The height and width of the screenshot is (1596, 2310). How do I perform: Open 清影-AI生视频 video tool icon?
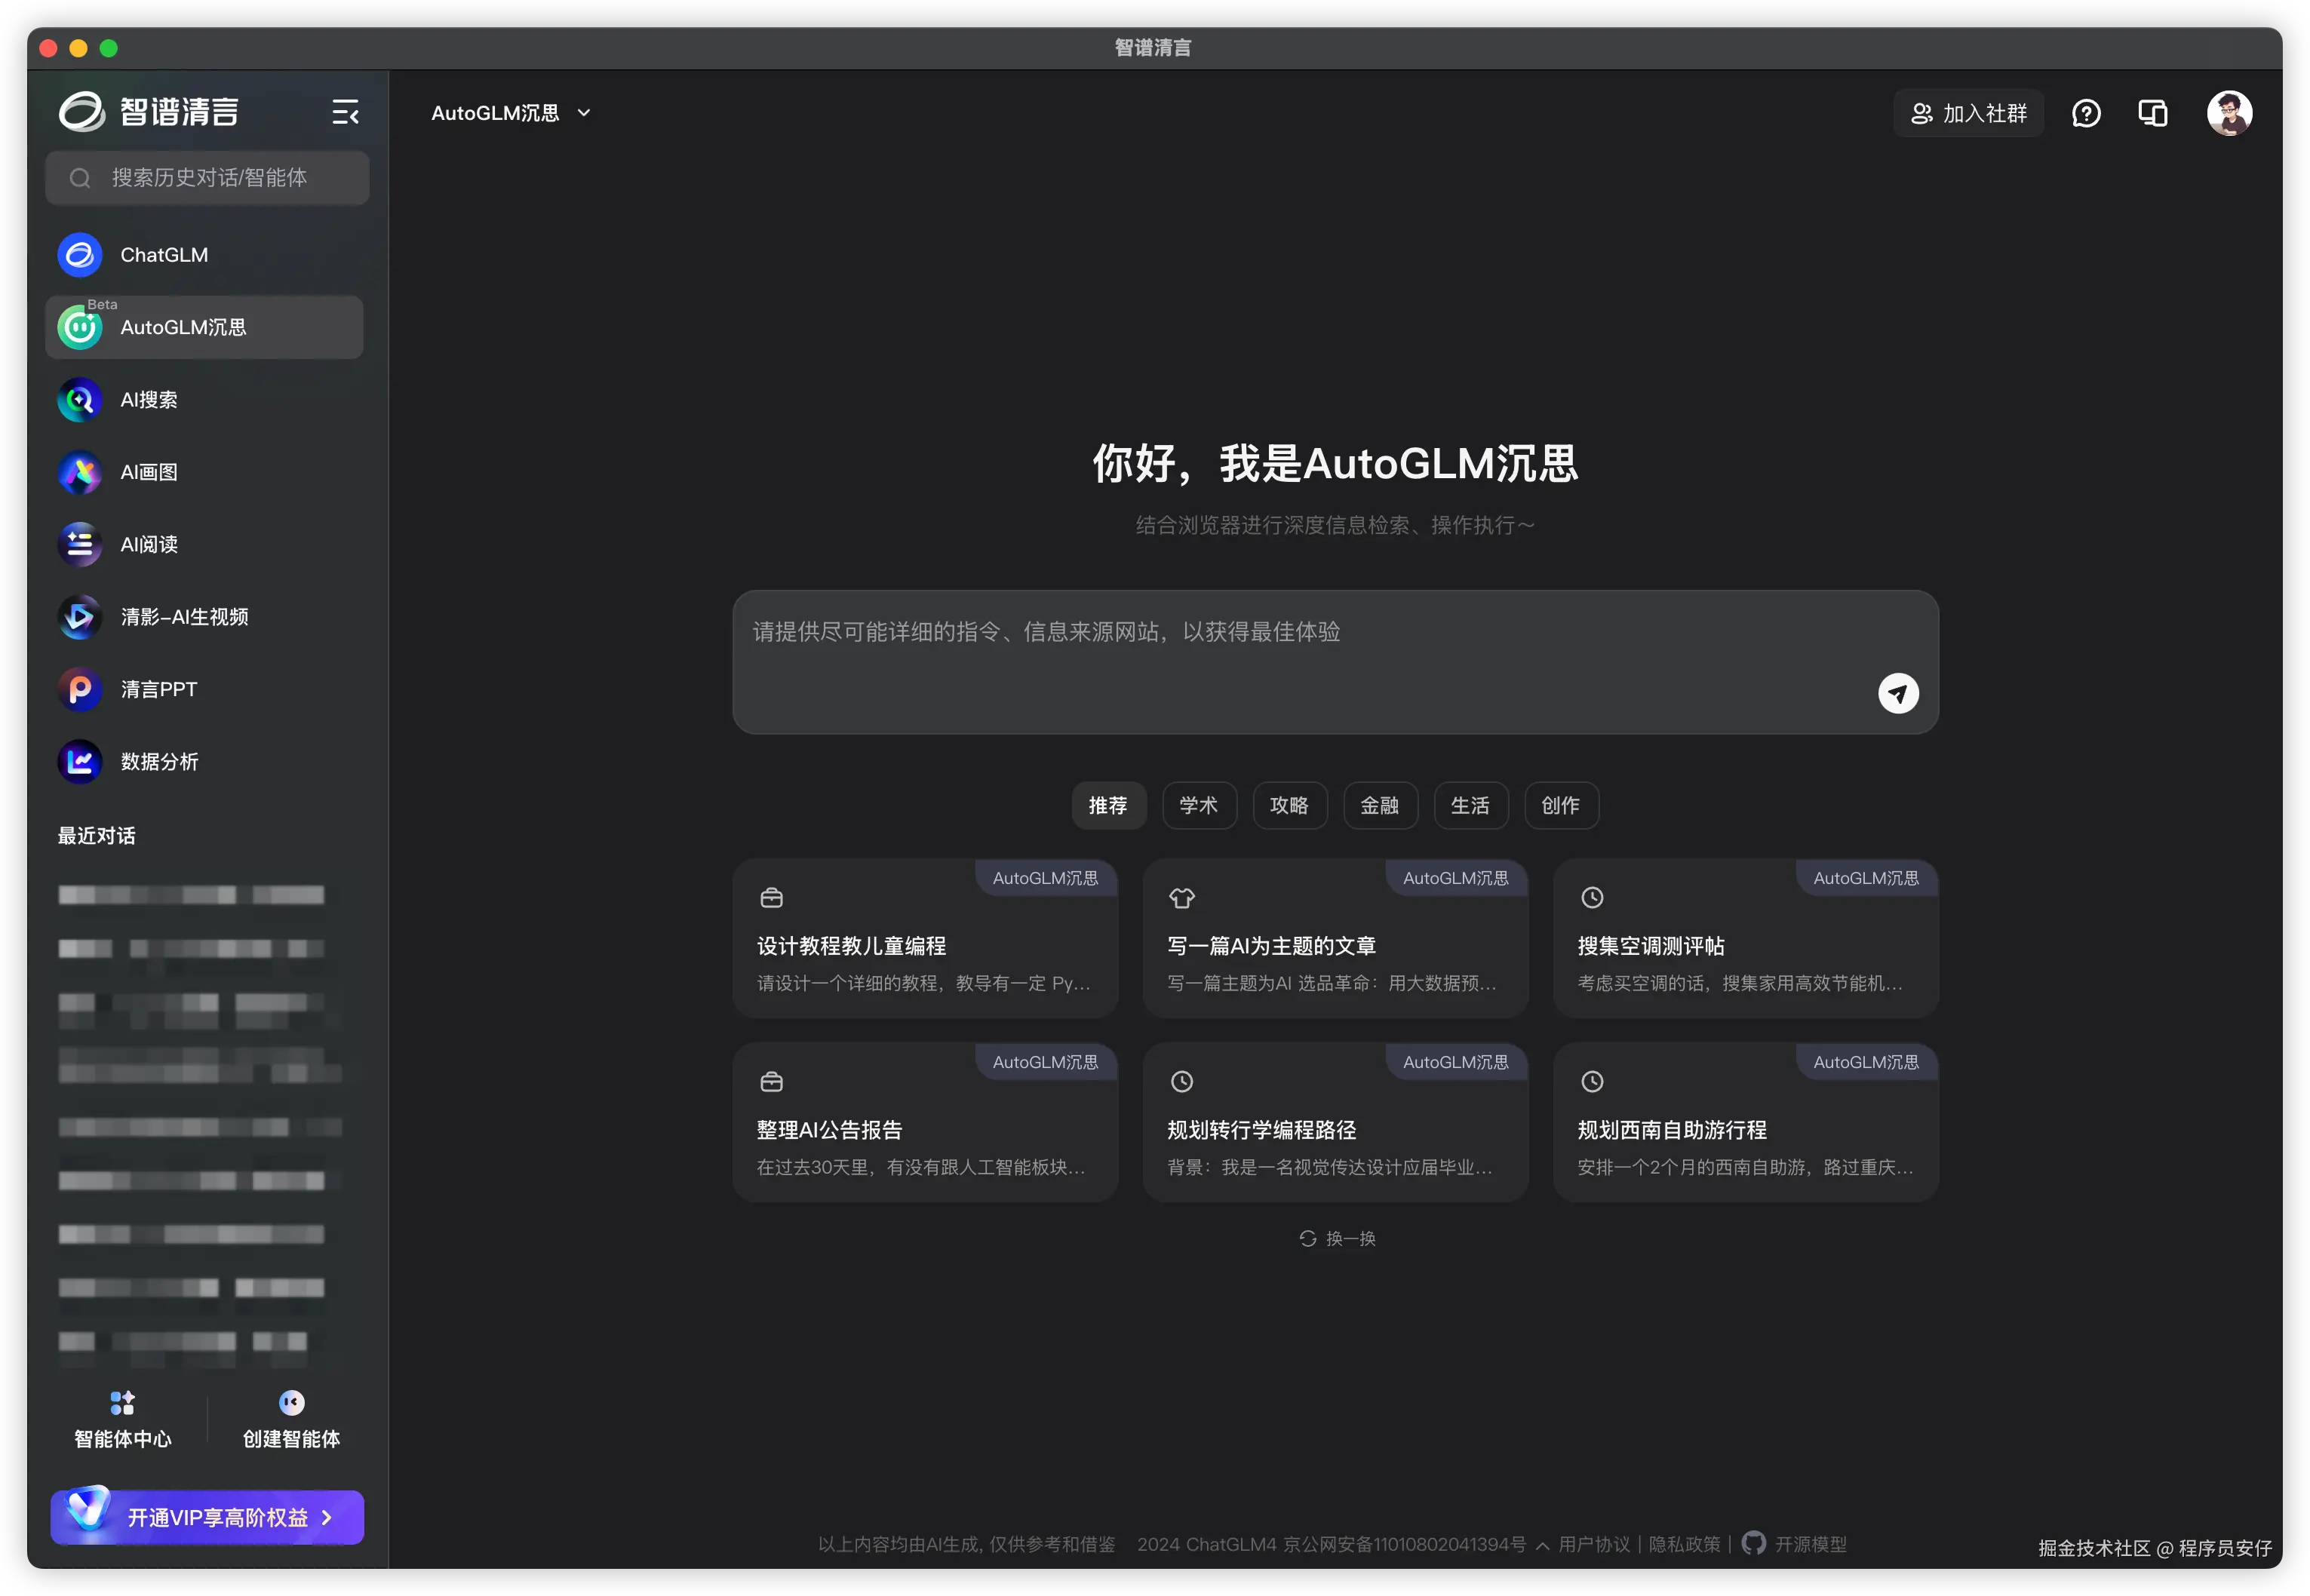[x=80, y=617]
